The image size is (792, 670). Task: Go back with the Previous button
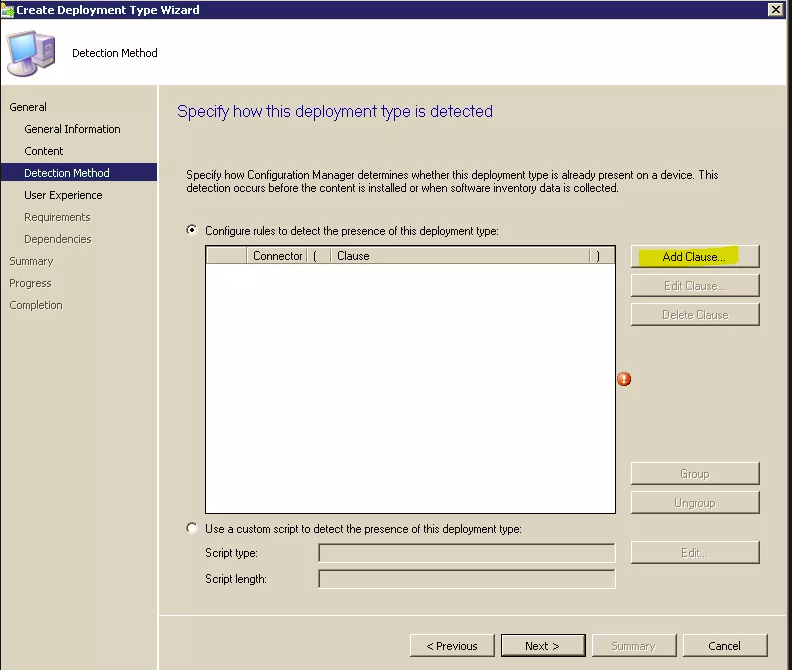coord(452,646)
